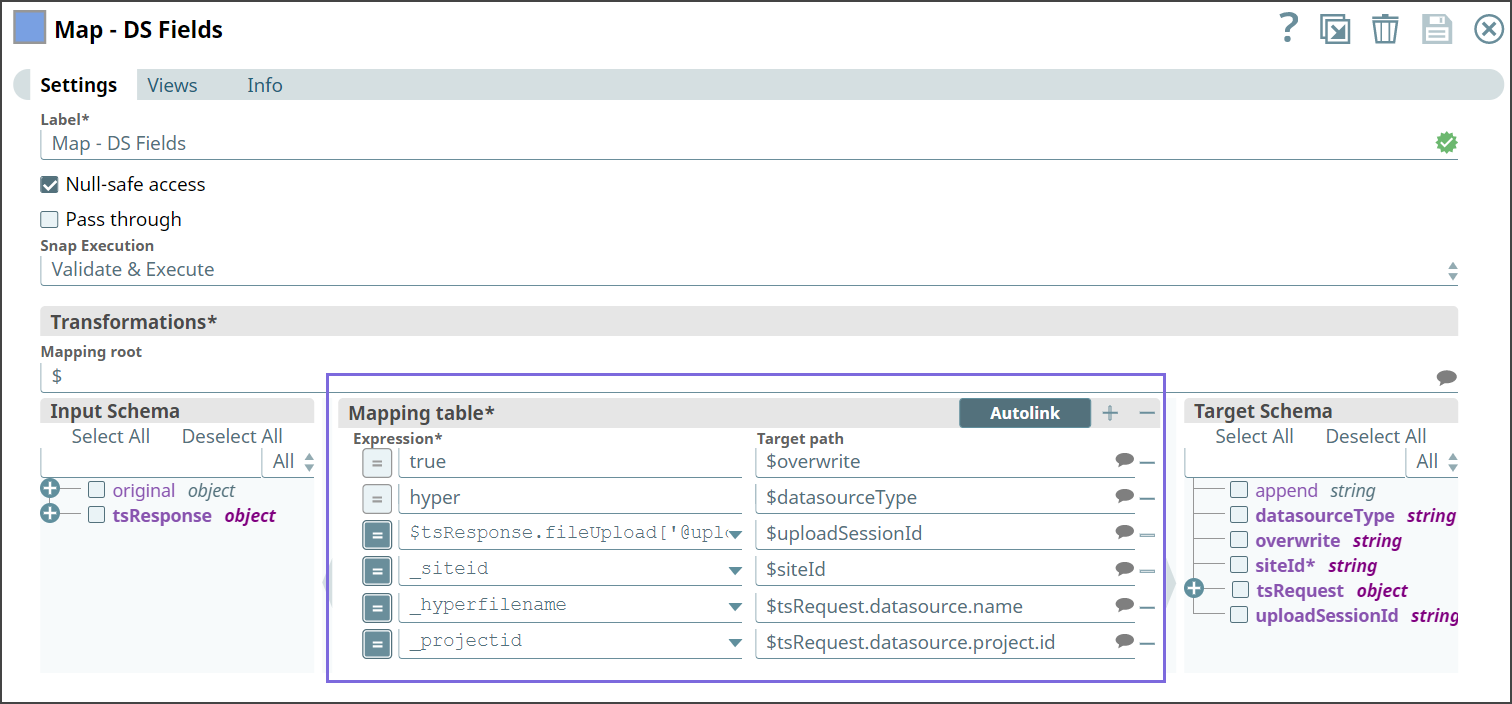Click the help question mark icon
Image resolution: width=1512 pixels, height=704 pixels.
point(1289,29)
